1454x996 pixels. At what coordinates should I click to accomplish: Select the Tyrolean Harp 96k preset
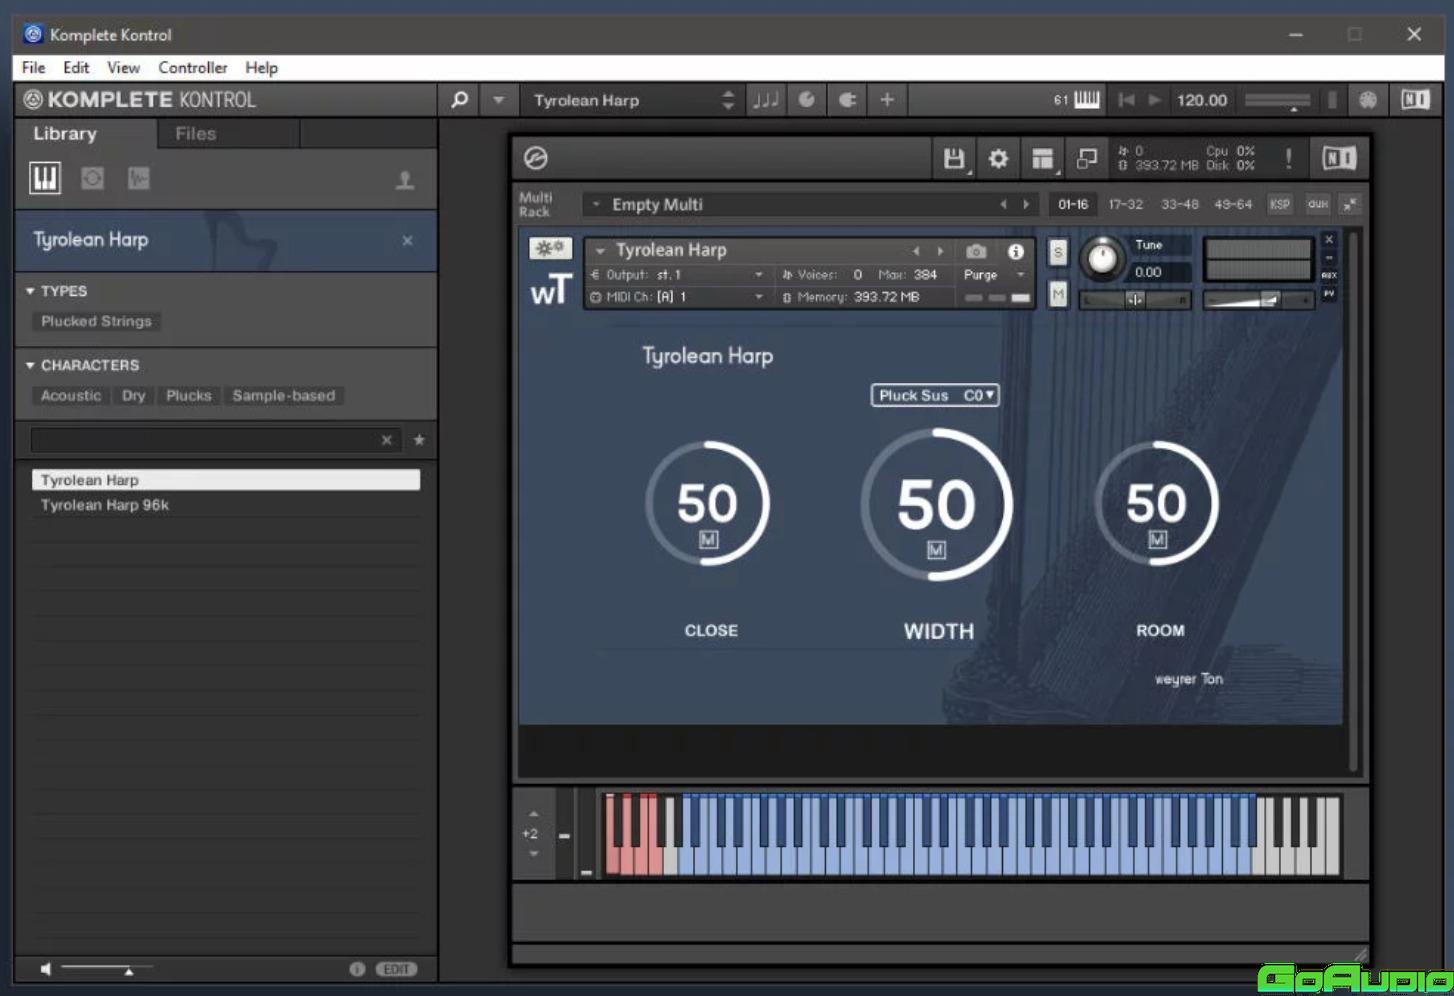coord(226,505)
